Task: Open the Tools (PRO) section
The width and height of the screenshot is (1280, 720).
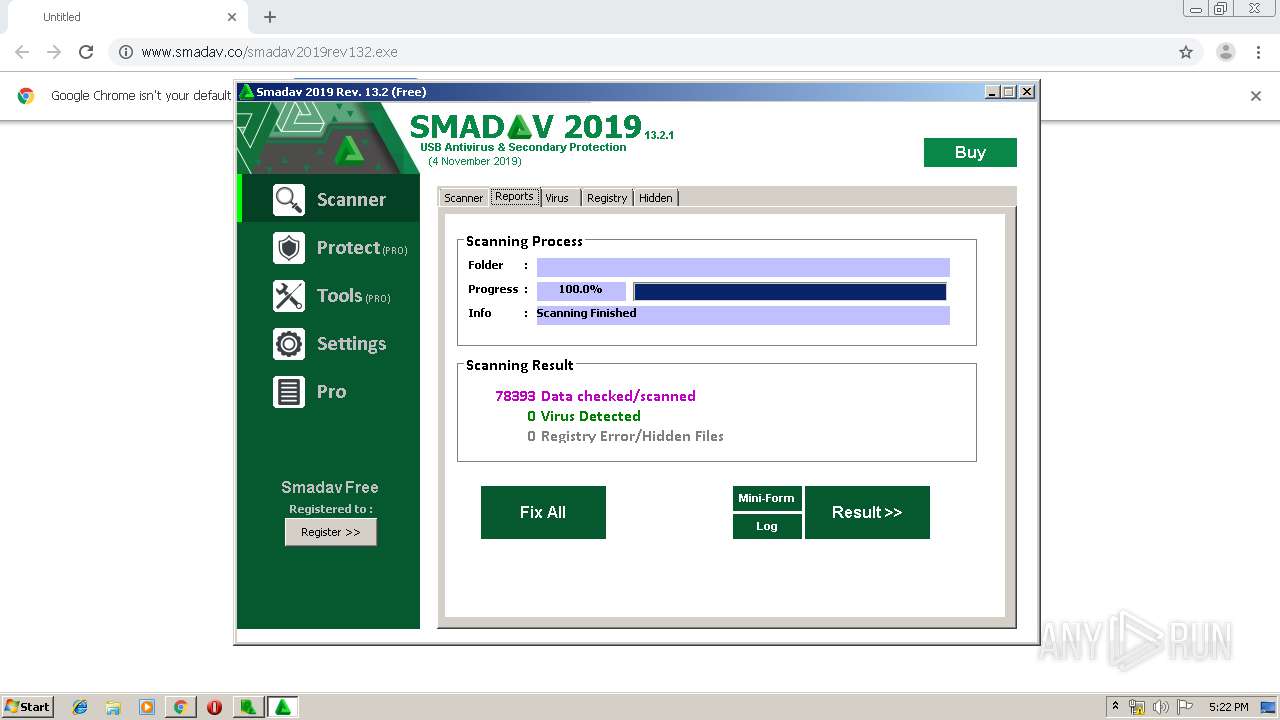Action: pyautogui.click(x=329, y=296)
